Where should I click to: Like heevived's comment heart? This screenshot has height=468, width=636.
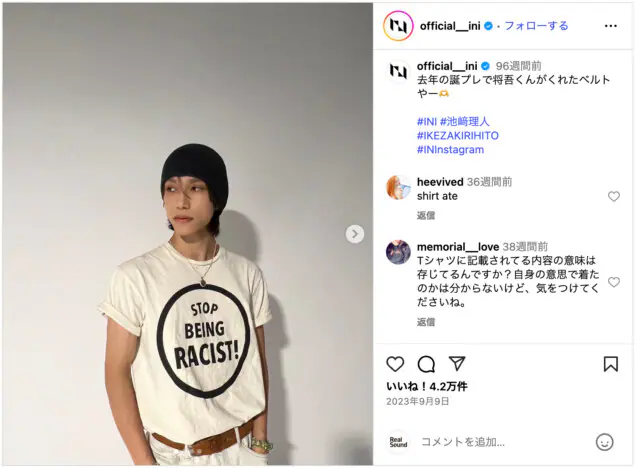pos(614,196)
